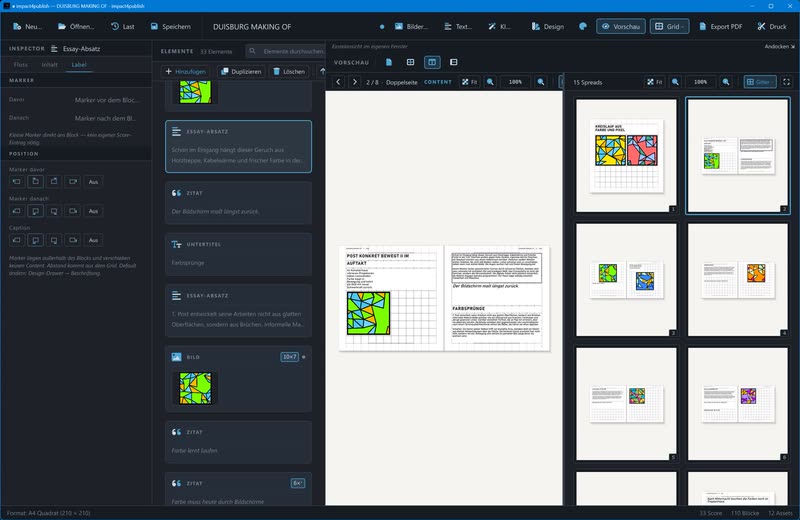This screenshot has height=520, width=800.
Task: Click the Davor marker input field
Action: (x=106, y=100)
